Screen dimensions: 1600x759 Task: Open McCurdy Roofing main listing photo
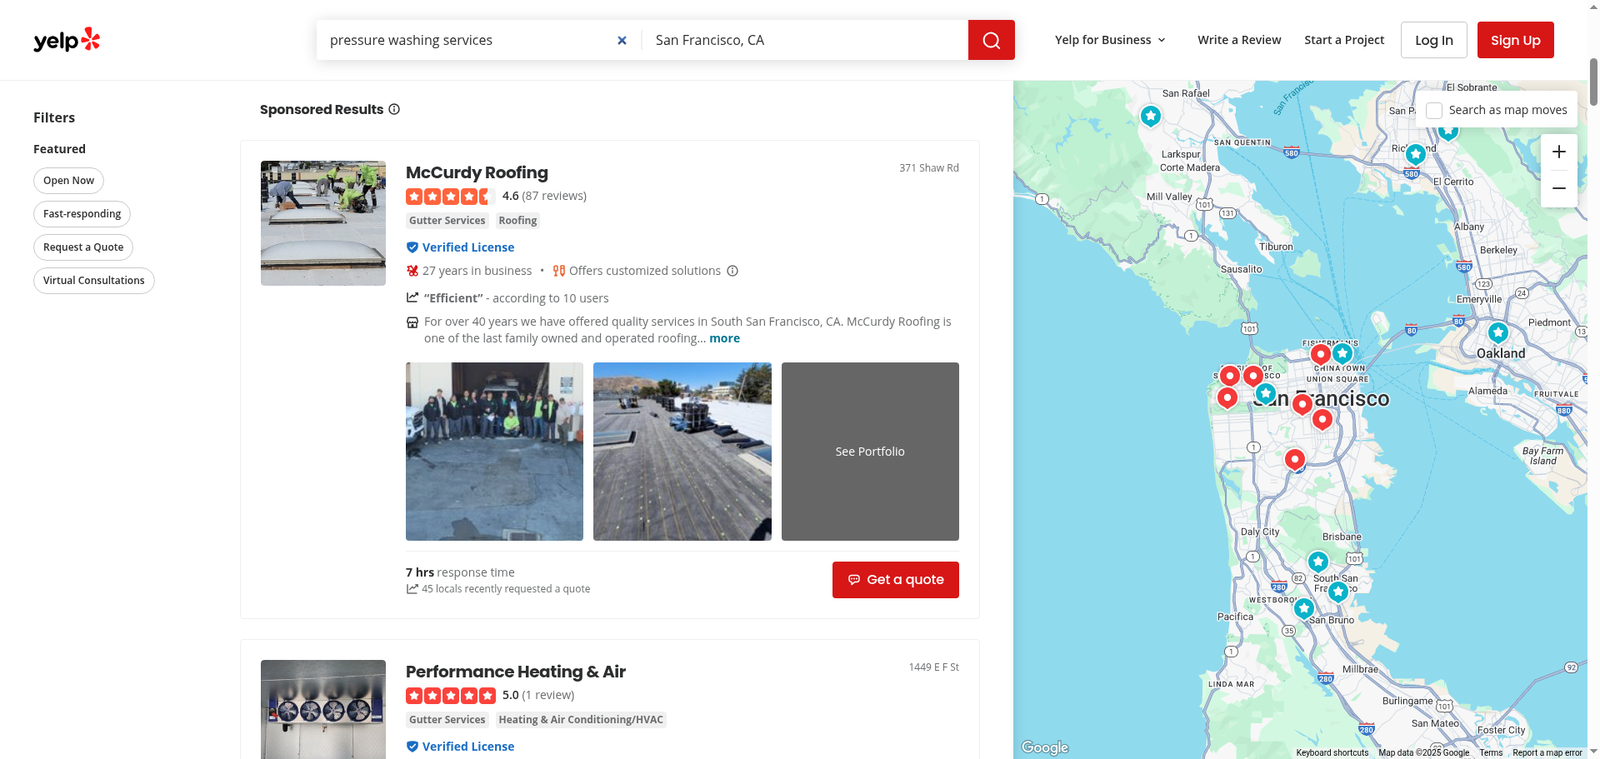323,223
